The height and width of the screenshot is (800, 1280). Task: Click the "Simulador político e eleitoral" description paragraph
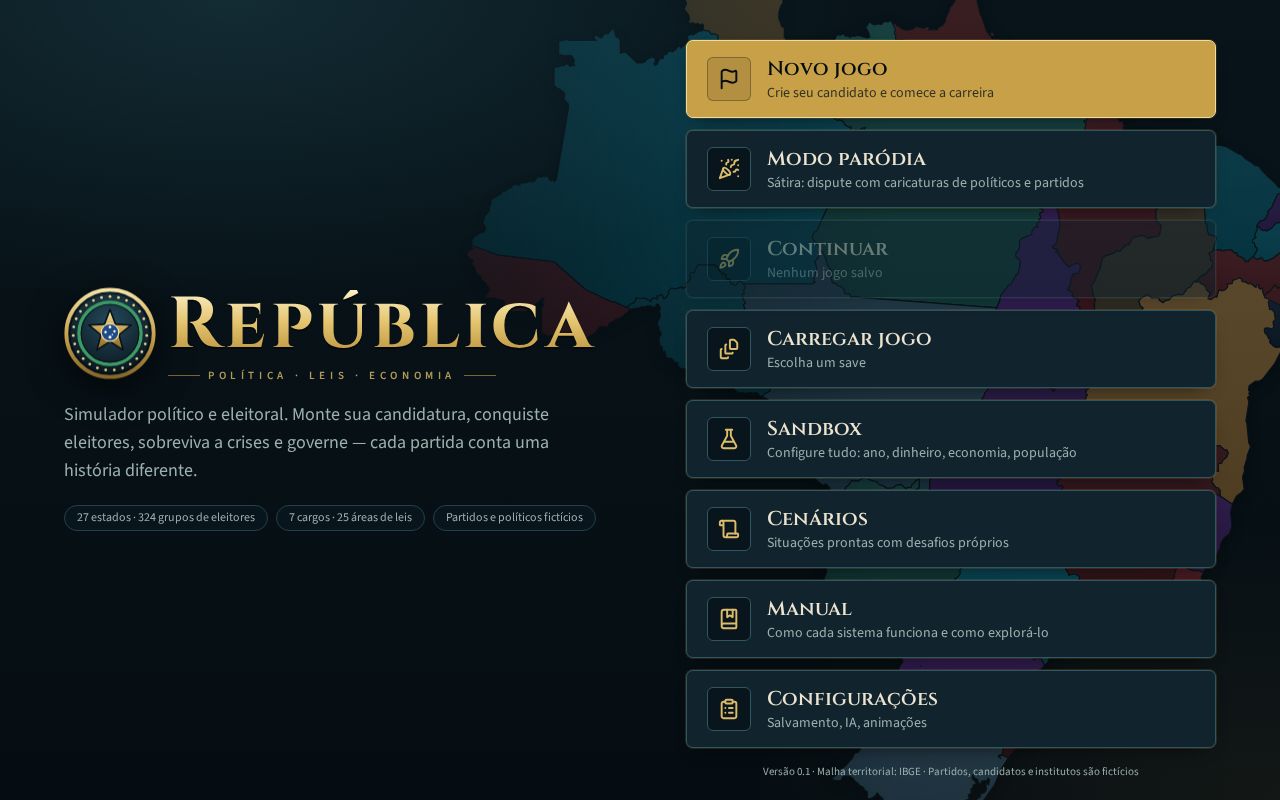point(307,442)
